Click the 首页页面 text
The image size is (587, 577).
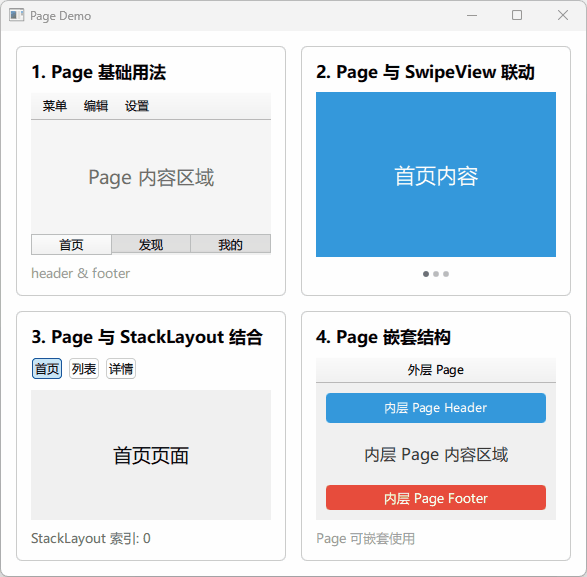[151, 455]
